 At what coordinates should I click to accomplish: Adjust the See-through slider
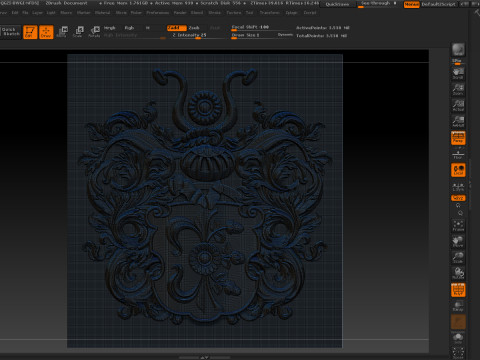[x=379, y=4]
